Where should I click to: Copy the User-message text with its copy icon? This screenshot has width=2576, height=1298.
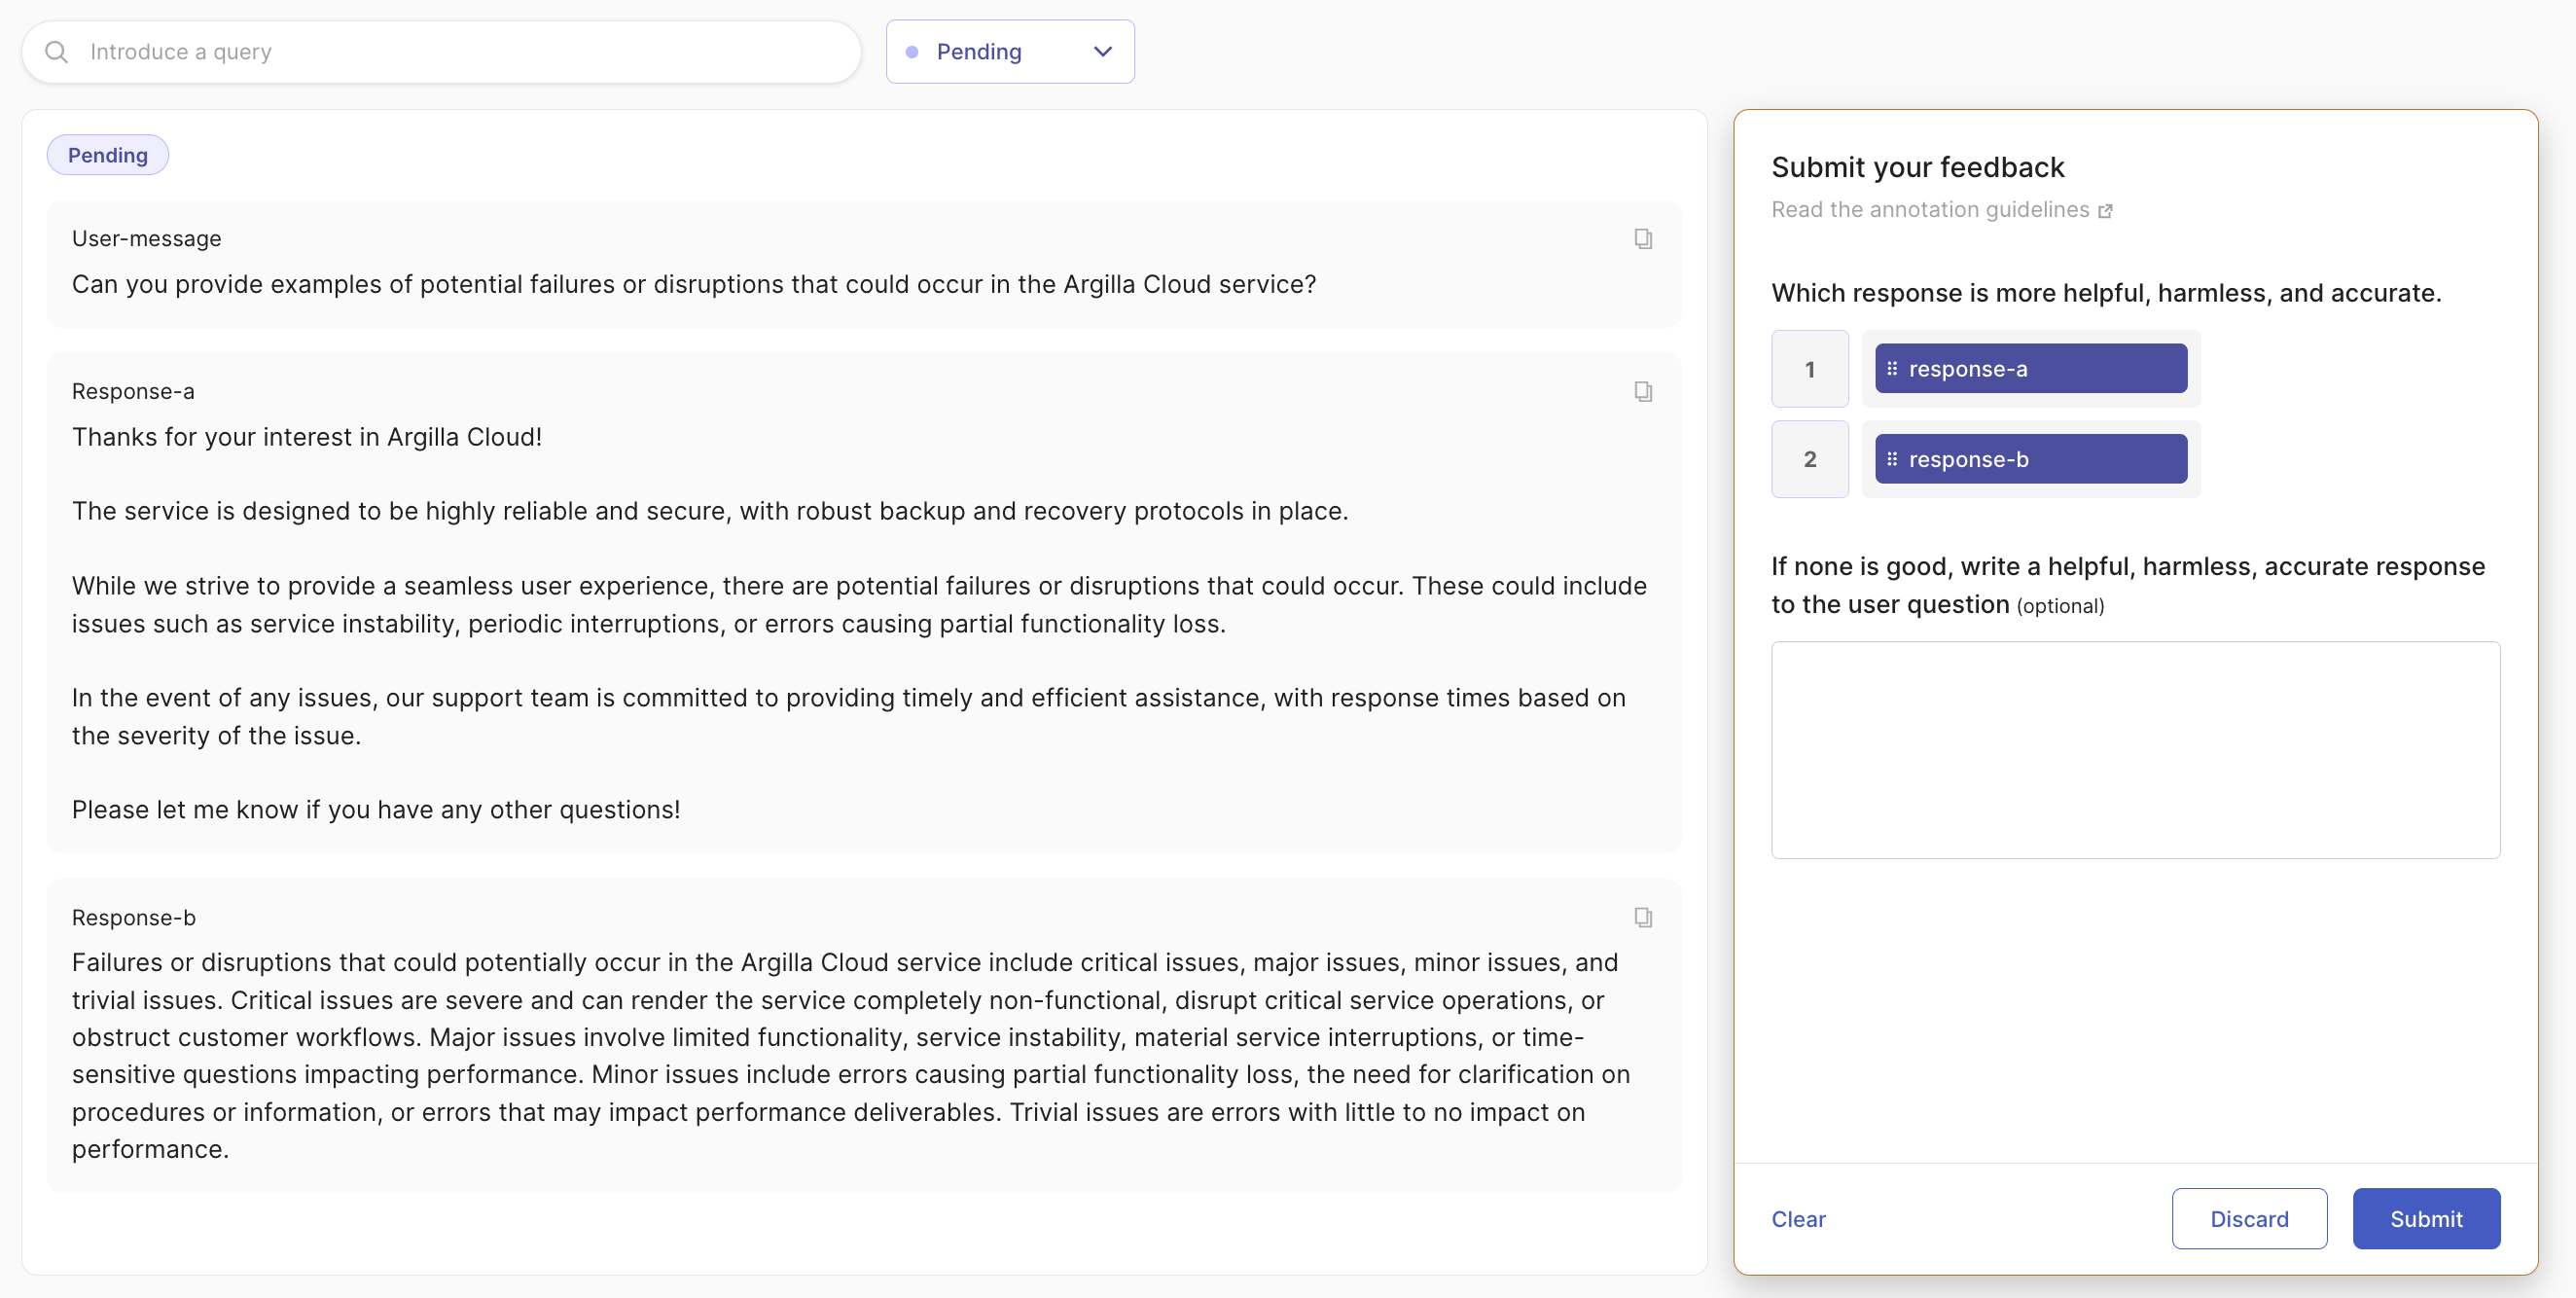pyautogui.click(x=1643, y=238)
